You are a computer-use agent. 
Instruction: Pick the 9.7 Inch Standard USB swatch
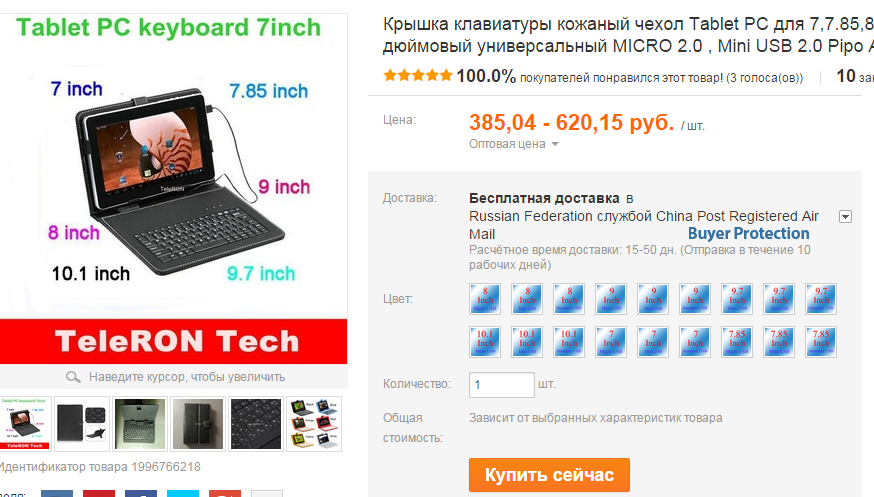click(820, 299)
